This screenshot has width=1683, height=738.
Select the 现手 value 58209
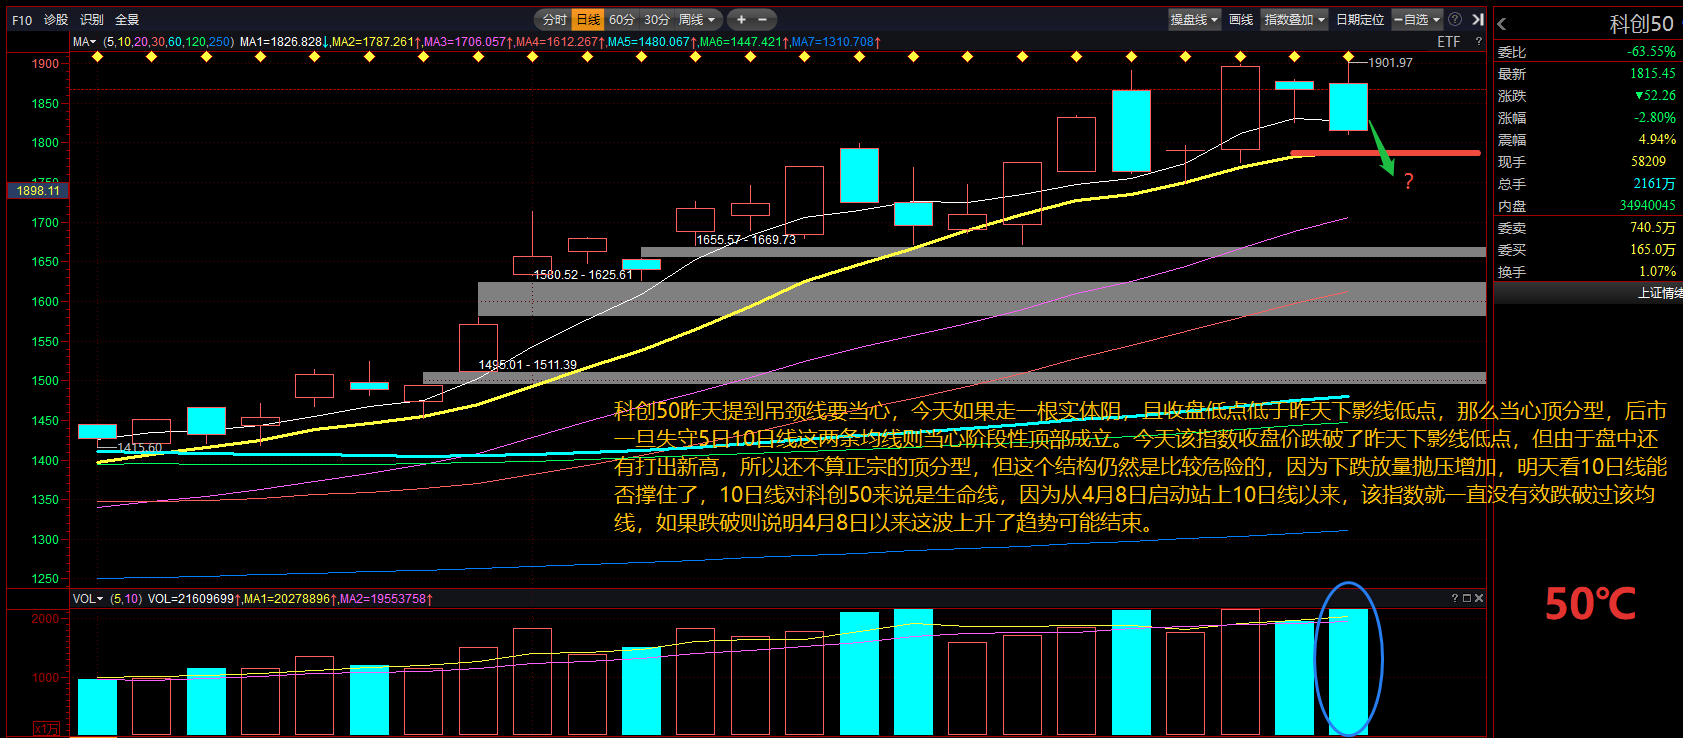1648,162
